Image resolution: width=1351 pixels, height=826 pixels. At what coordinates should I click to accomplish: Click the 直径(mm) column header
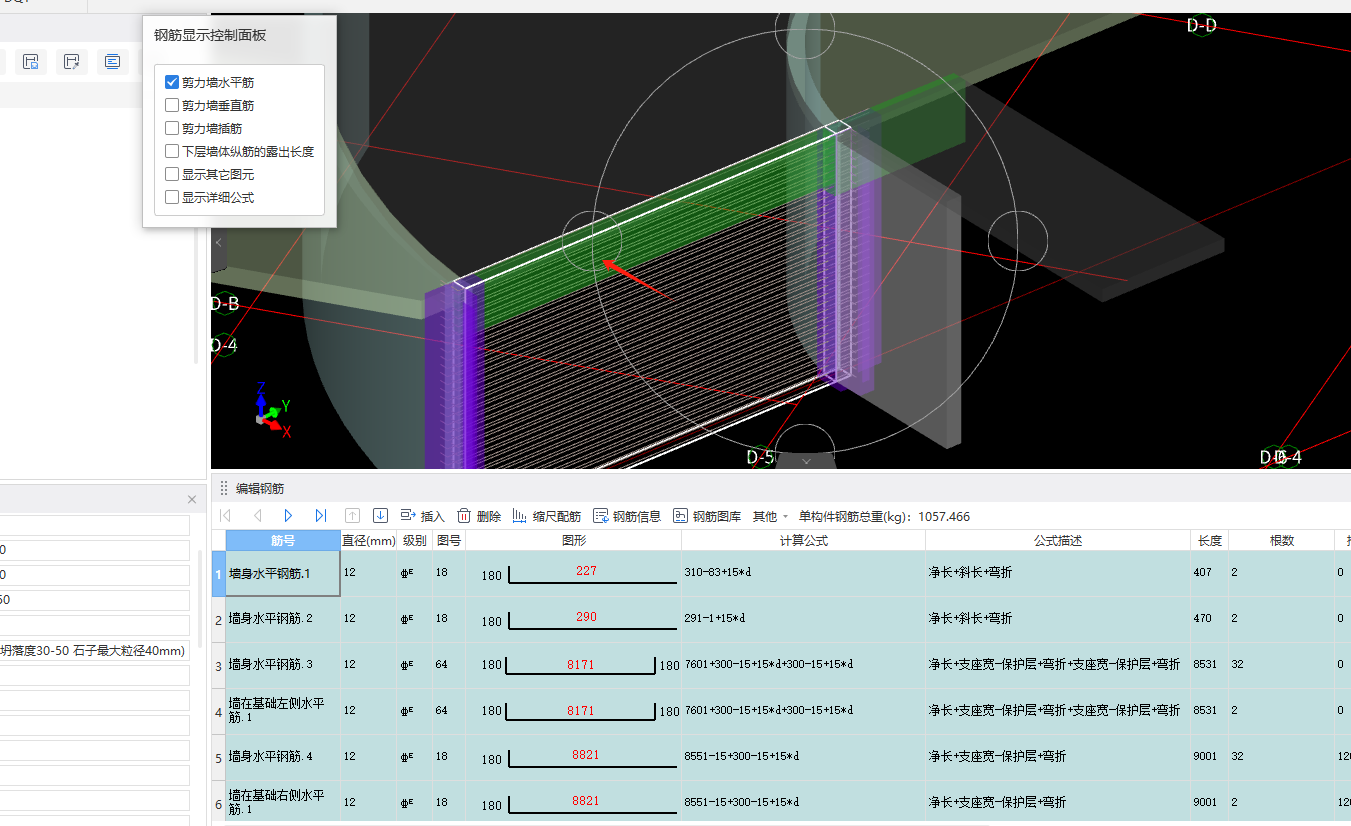point(369,540)
